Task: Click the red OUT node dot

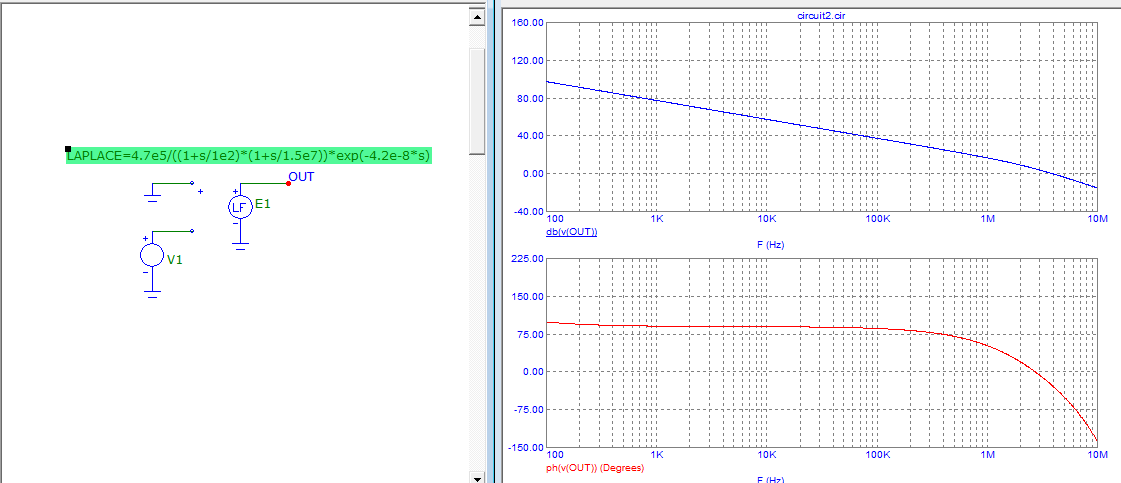Action: (x=288, y=184)
